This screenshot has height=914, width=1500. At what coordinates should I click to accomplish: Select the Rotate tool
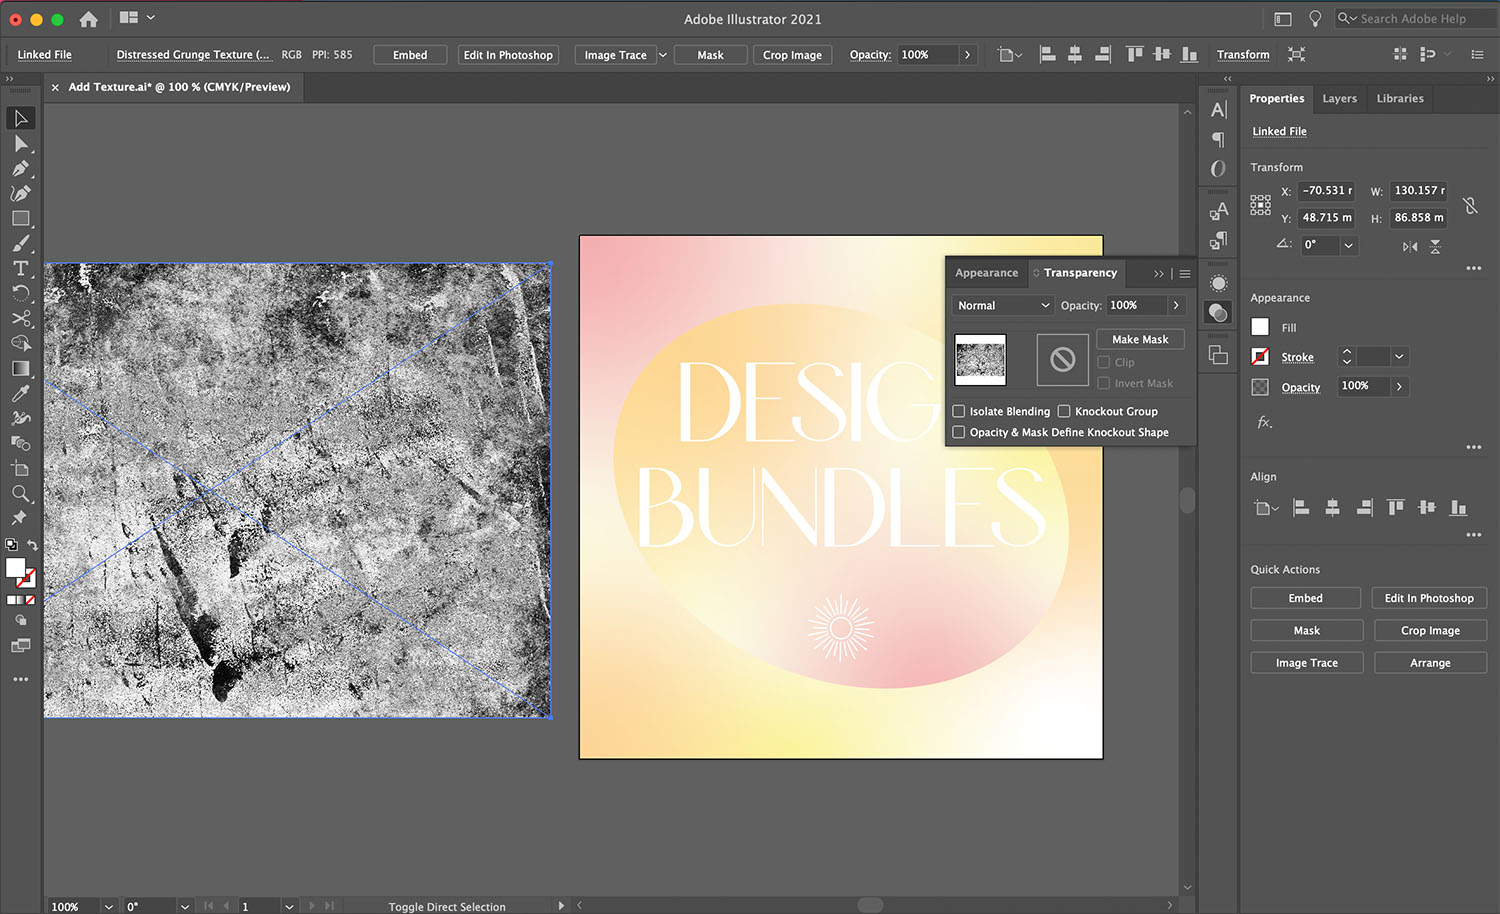click(20, 293)
